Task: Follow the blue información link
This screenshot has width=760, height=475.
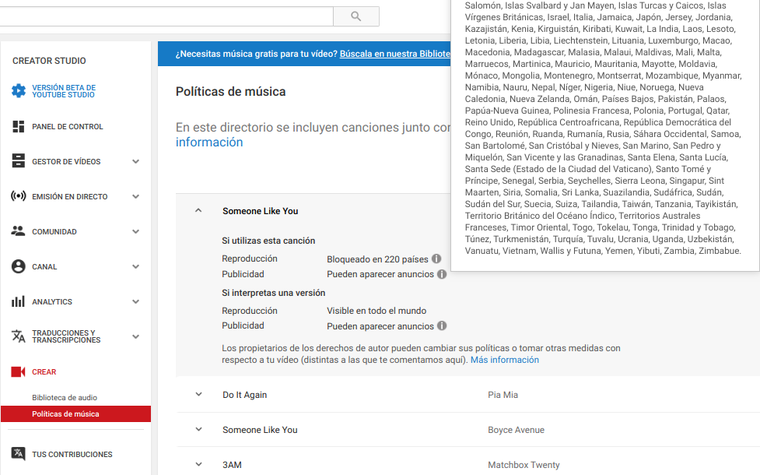Action: click(209, 142)
